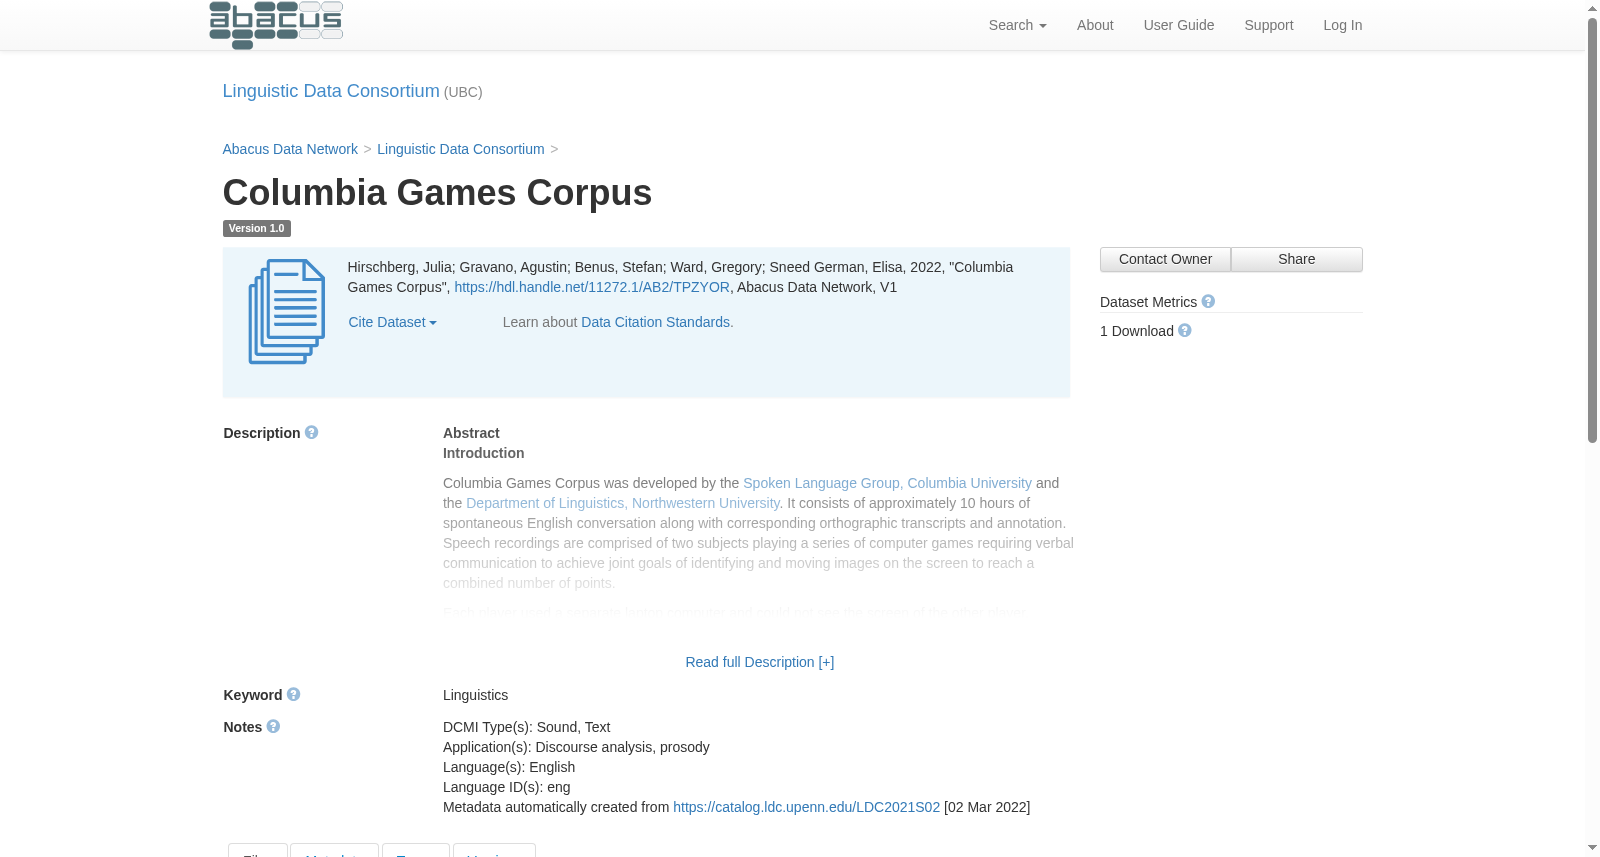Screen dimensions: 1600x857
Task: Go to Abacus Data Network breadcrumb
Action: [290, 149]
